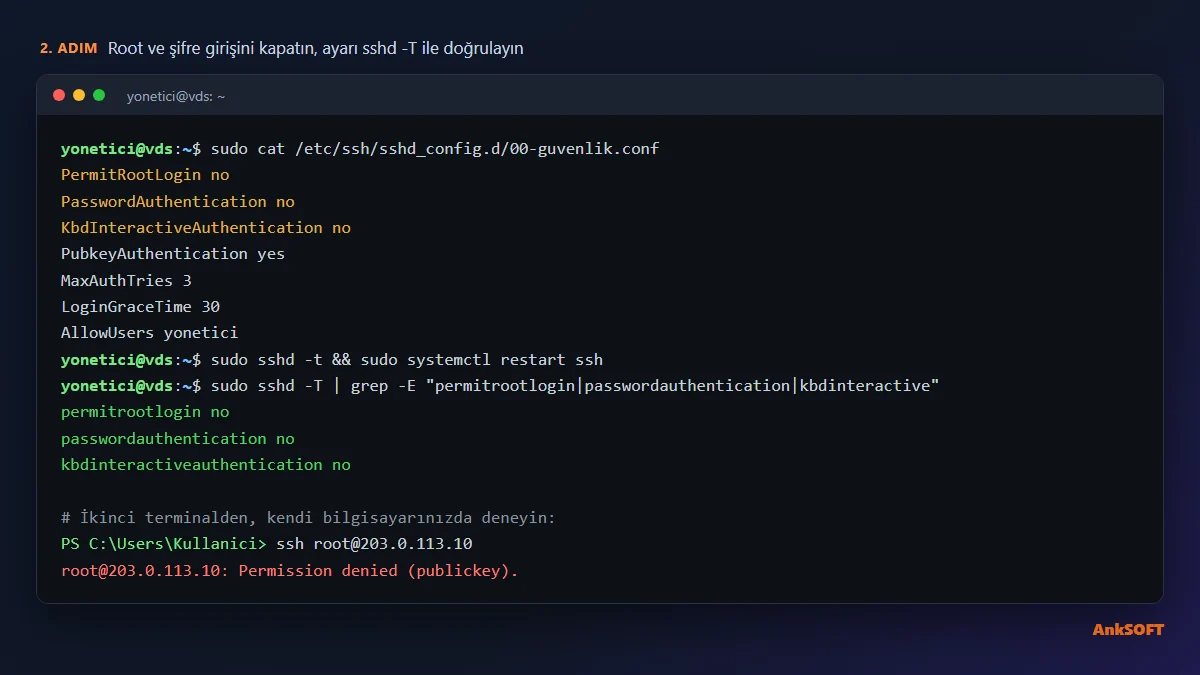Click the 'PermitRootLogin no' config line

(145, 175)
